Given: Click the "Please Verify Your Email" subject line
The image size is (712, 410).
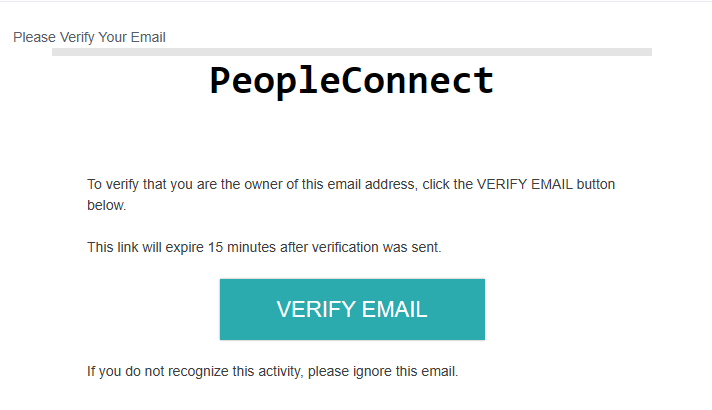Looking at the screenshot, I should pos(89,37).
